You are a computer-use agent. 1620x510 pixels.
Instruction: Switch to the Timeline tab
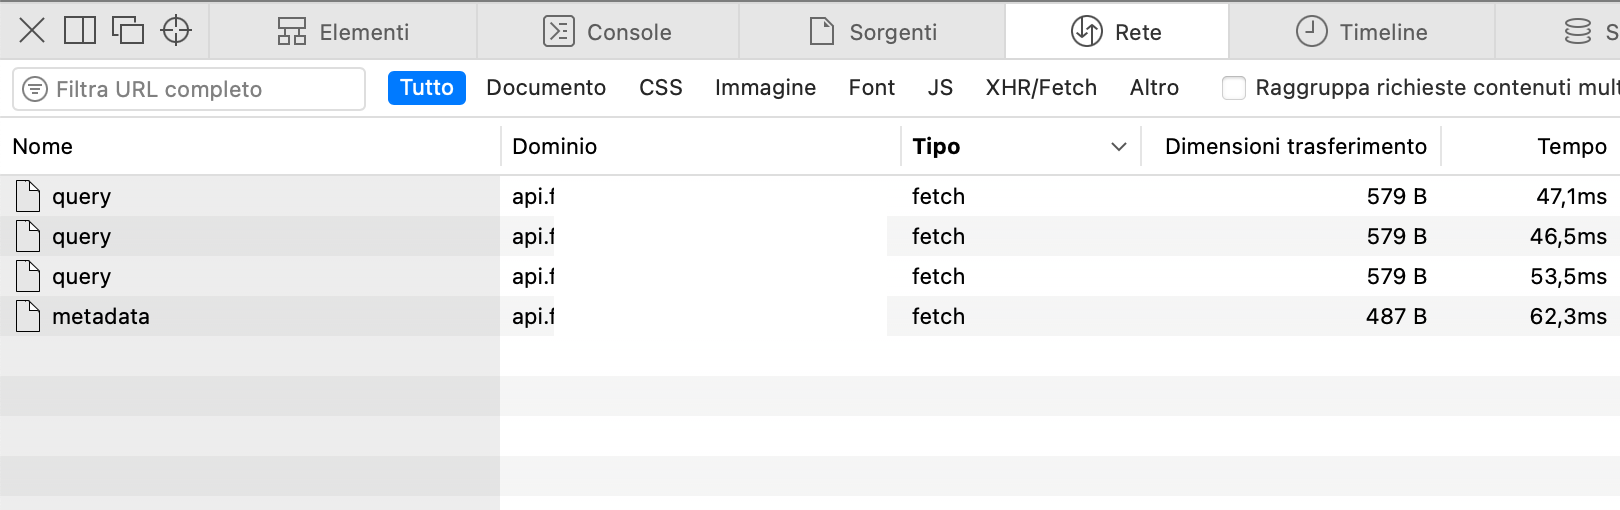(x=1361, y=32)
